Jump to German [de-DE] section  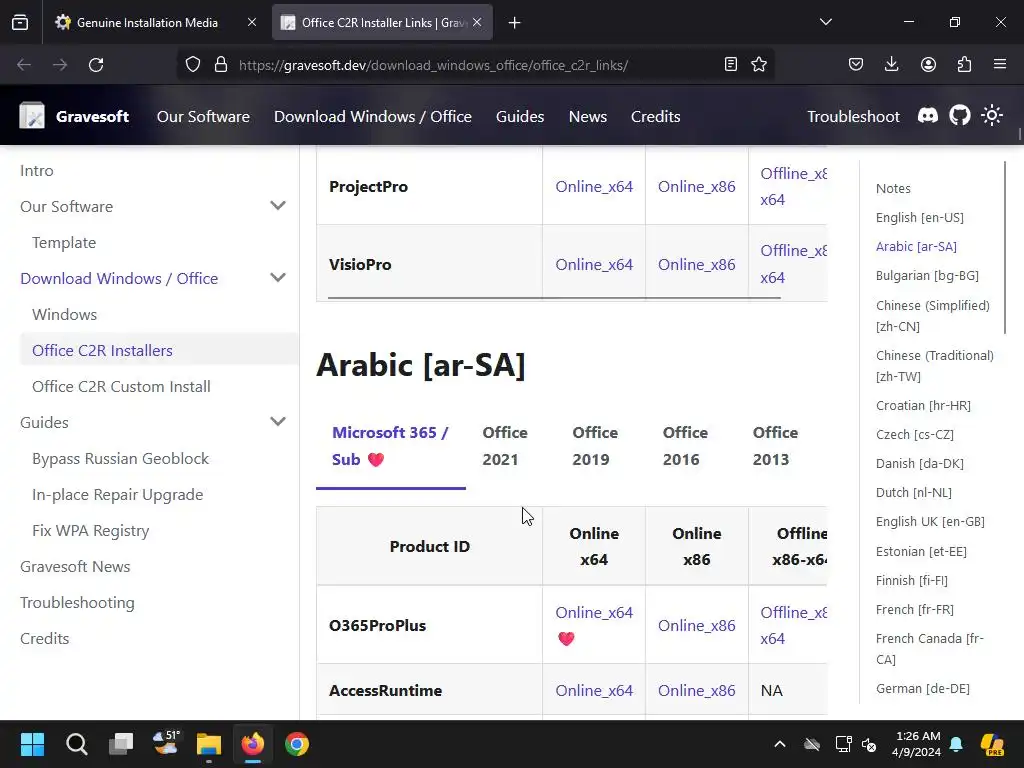[x=923, y=688]
